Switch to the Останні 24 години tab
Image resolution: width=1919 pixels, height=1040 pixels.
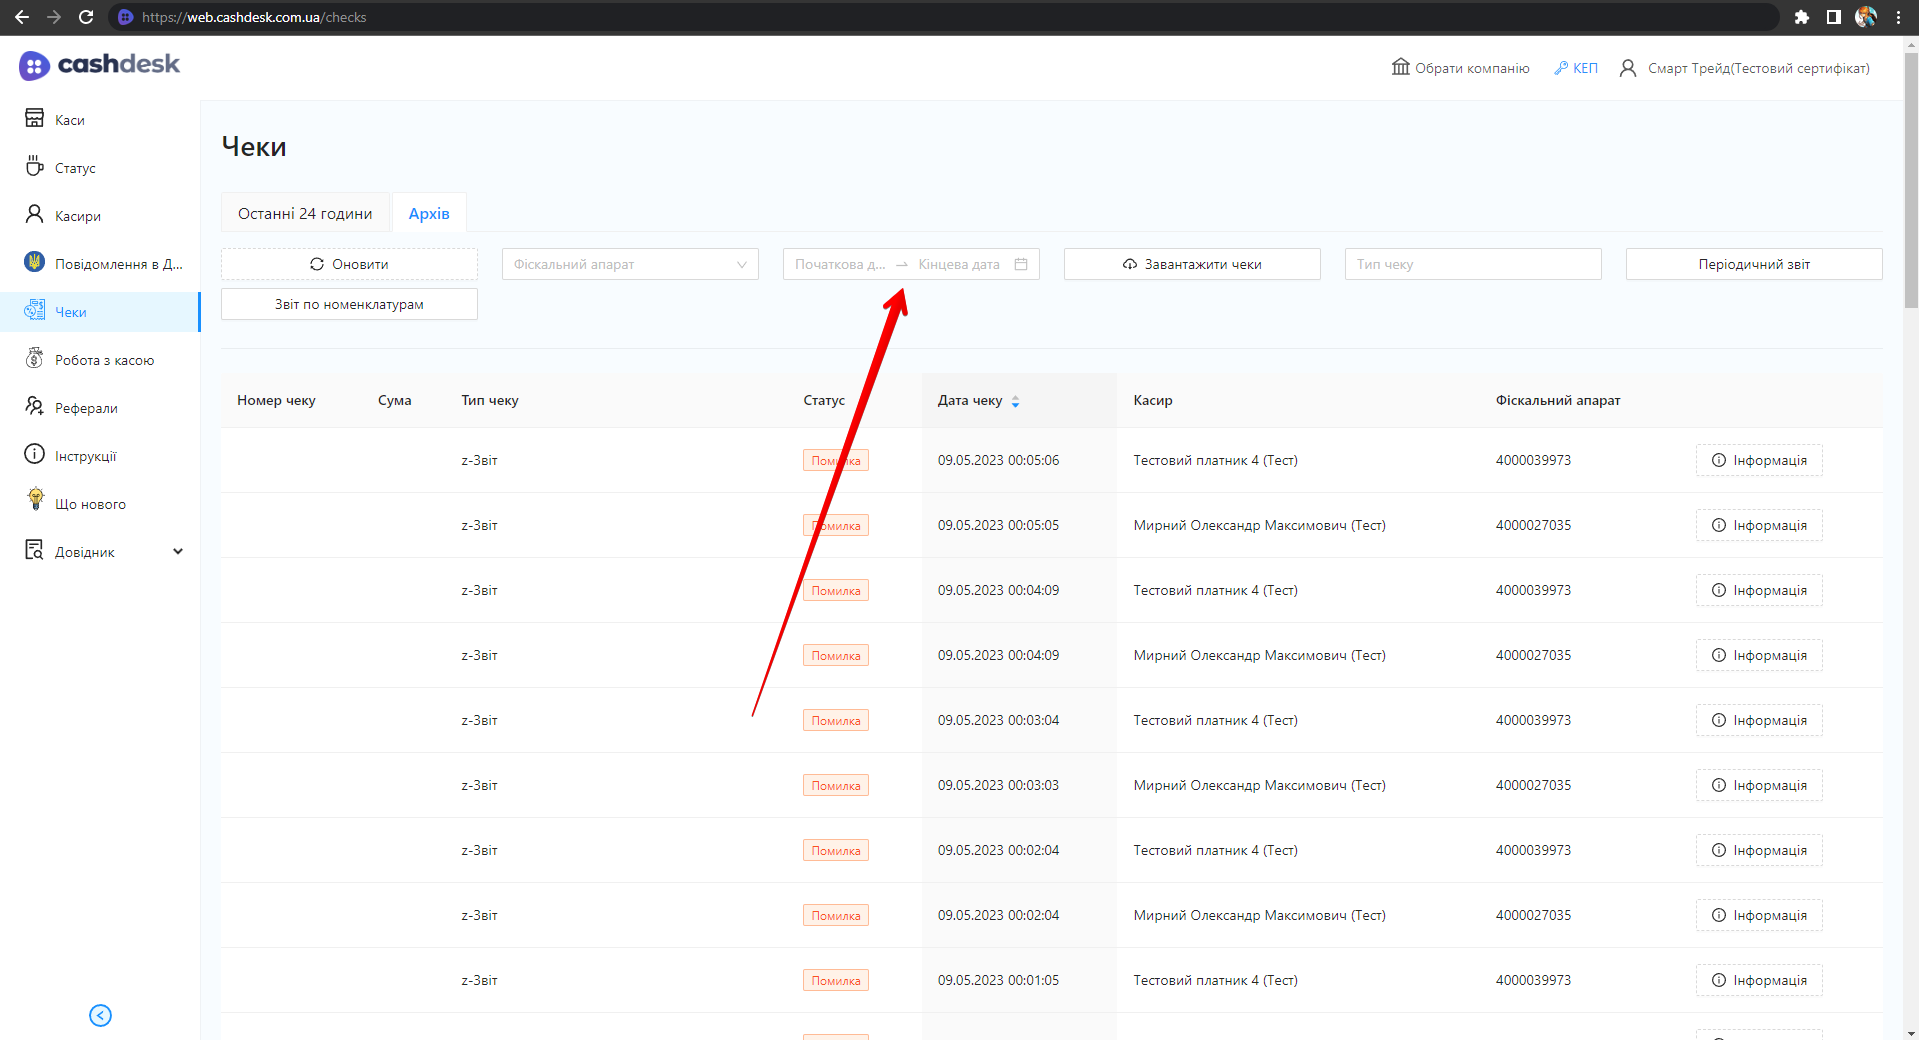click(x=305, y=214)
